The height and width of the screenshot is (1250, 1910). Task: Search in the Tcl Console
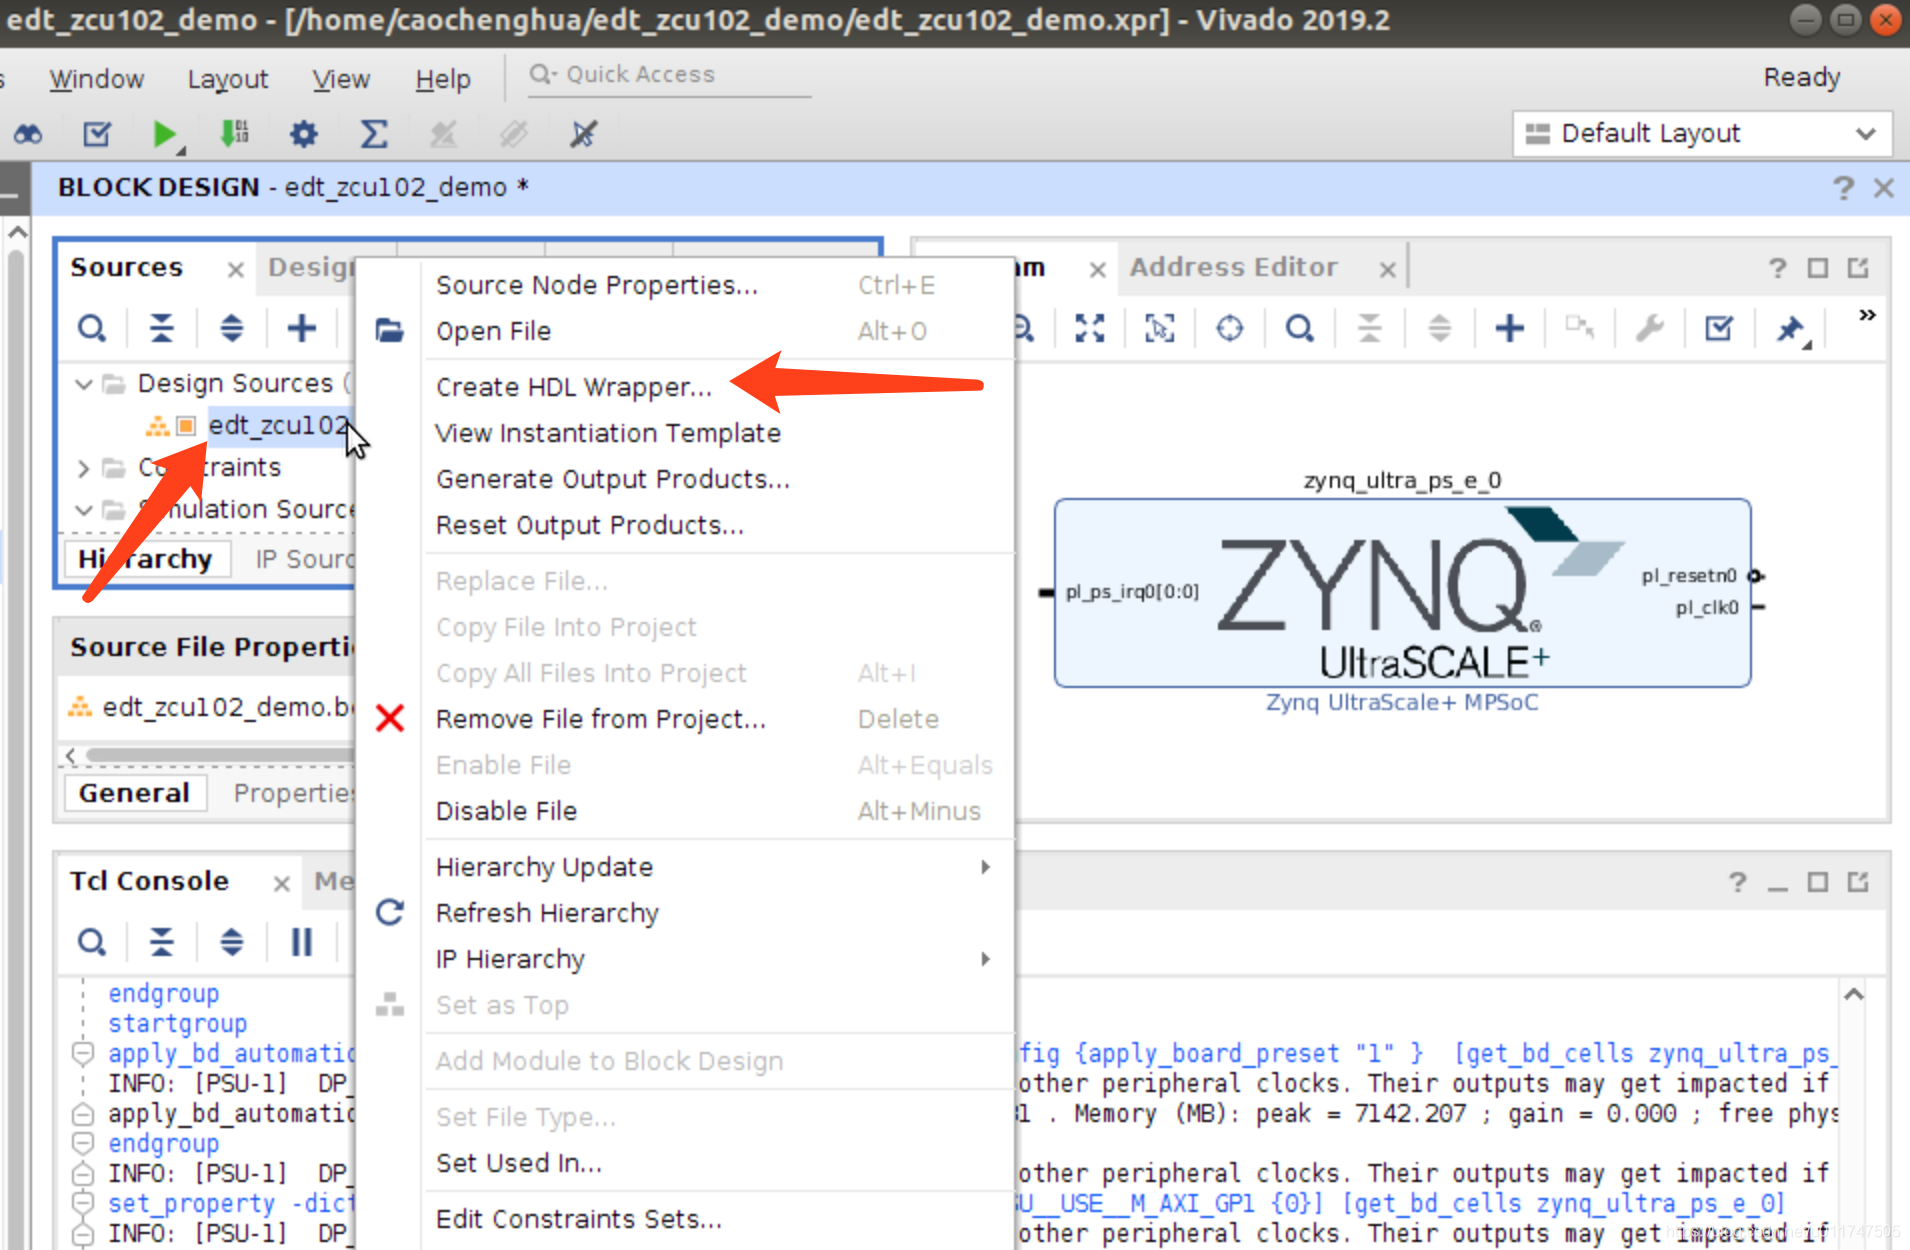click(x=92, y=942)
